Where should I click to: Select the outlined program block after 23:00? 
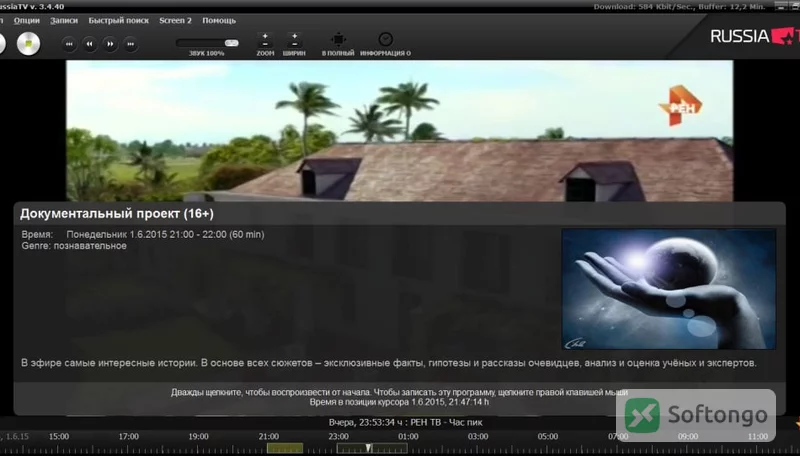(x=372, y=448)
